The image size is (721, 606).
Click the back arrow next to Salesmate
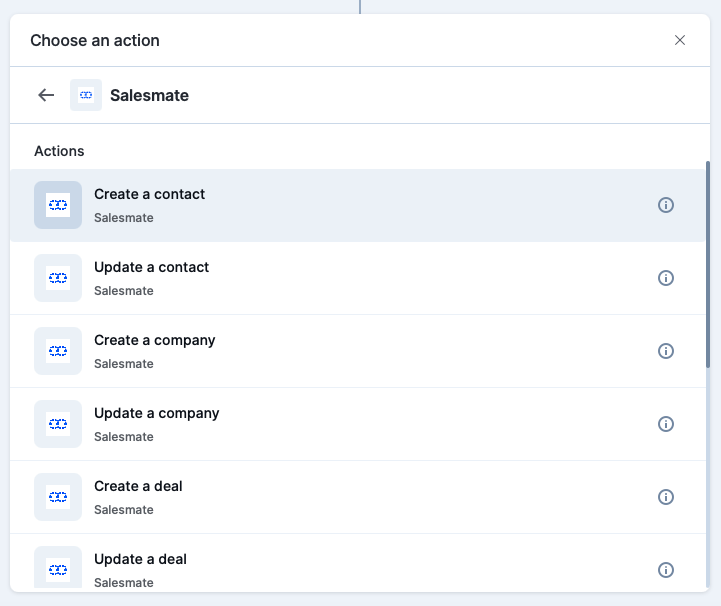[46, 95]
